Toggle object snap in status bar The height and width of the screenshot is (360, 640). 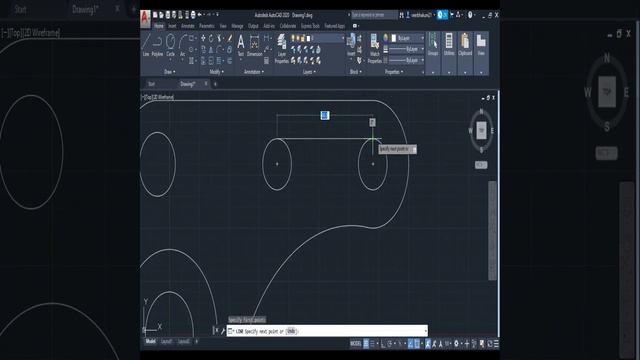pyautogui.click(x=417, y=344)
